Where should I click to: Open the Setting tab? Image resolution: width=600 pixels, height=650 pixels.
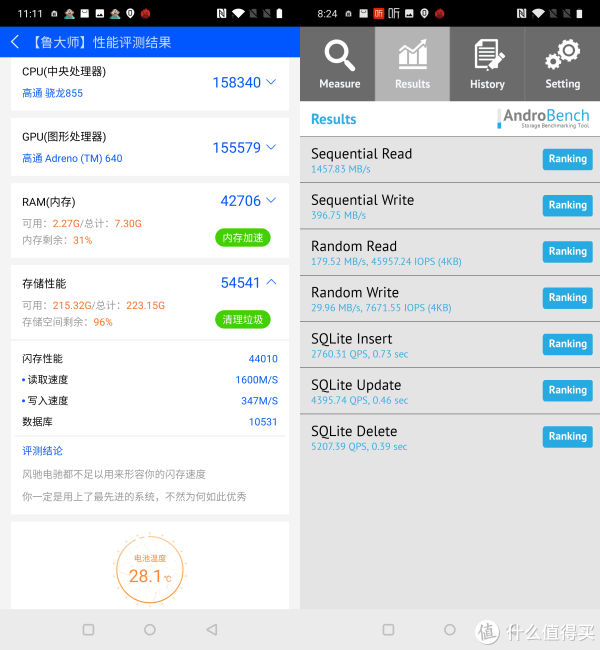click(x=562, y=64)
